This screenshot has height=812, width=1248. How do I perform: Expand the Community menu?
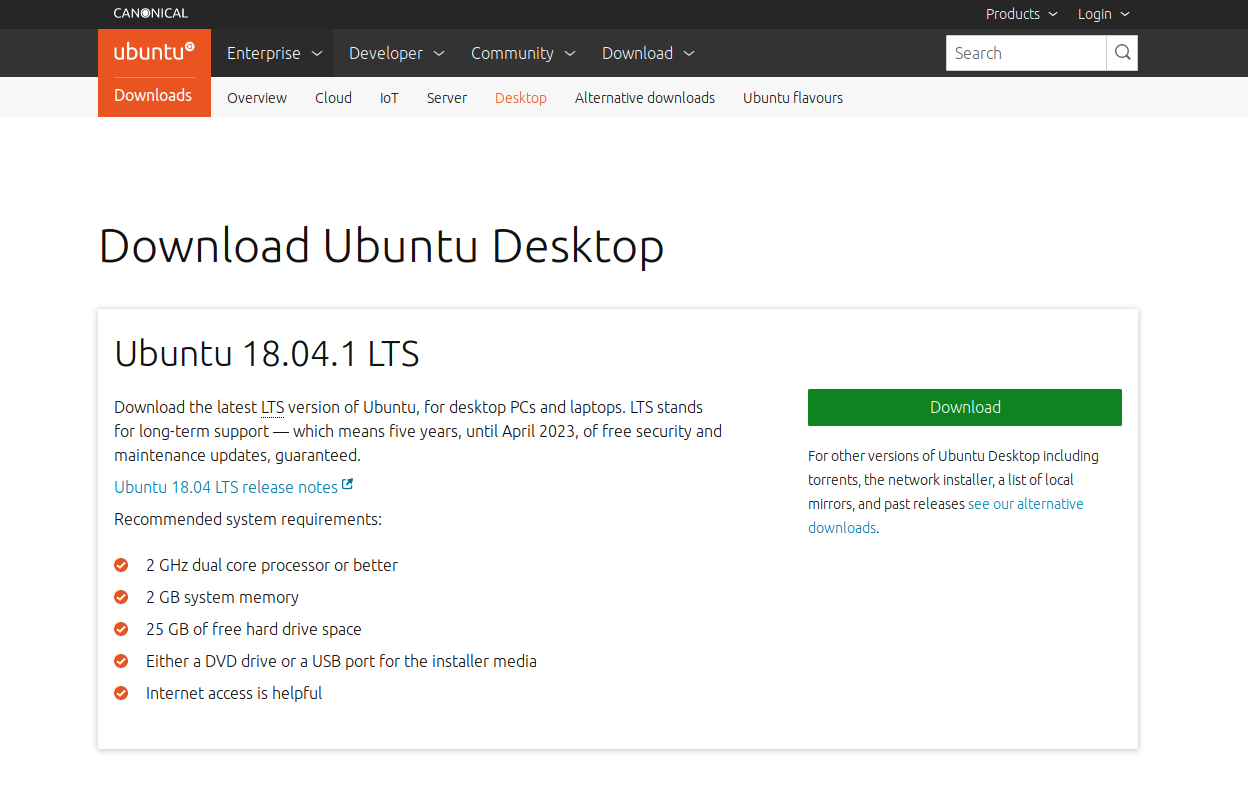[523, 53]
